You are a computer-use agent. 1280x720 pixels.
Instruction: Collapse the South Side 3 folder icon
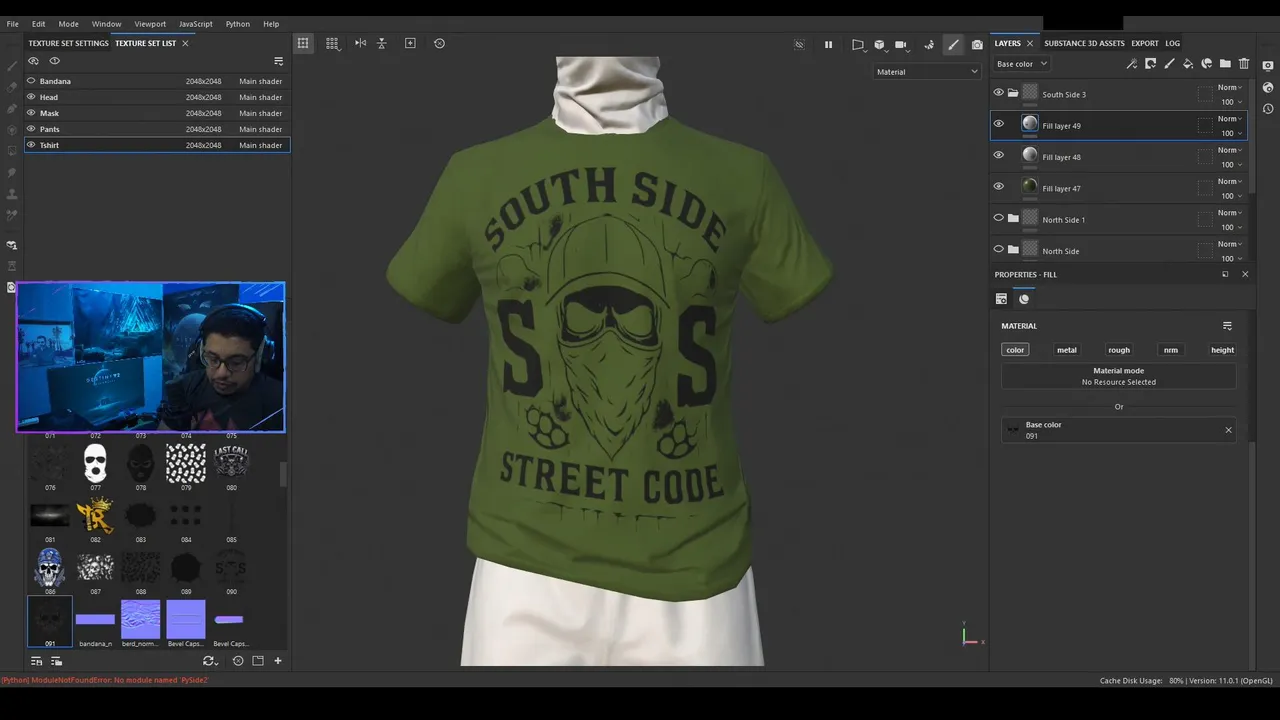coord(1013,93)
